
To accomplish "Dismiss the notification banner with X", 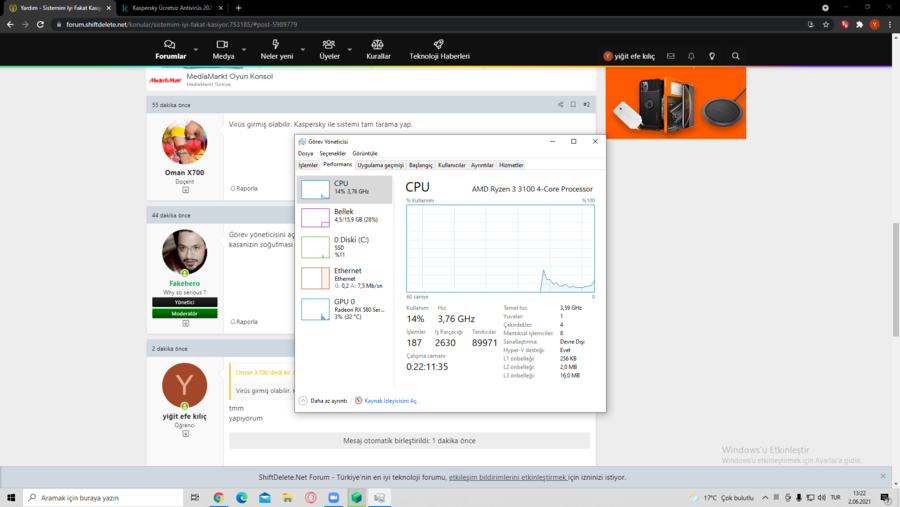I will [x=883, y=476].
